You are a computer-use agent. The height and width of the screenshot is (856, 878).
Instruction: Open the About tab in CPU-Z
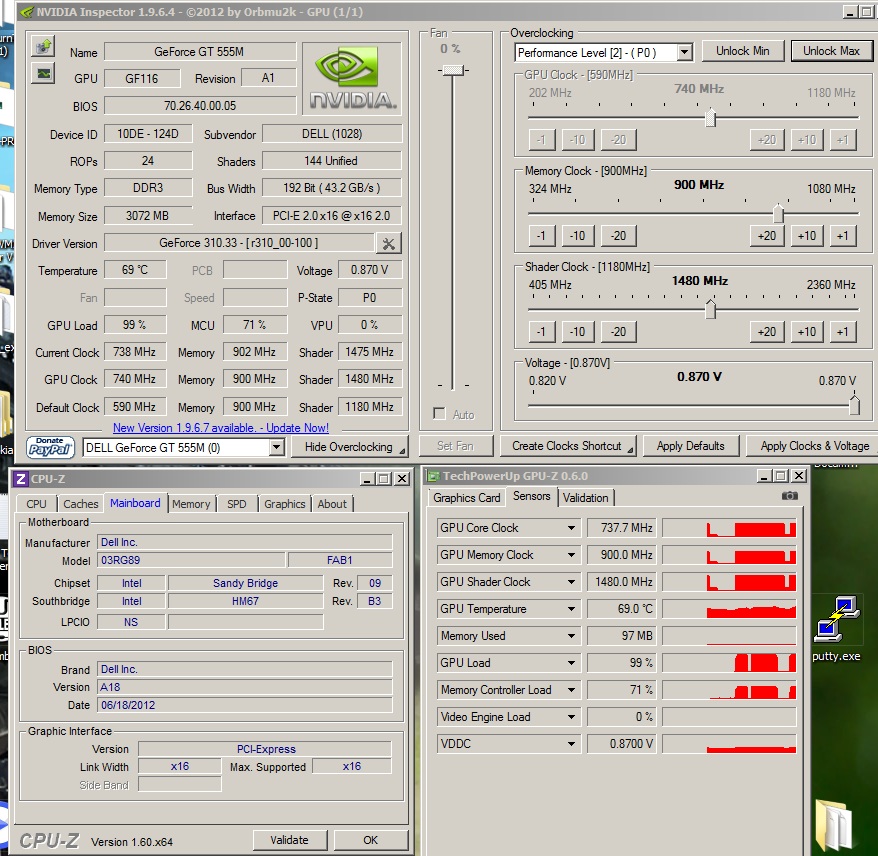pos(332,504)
